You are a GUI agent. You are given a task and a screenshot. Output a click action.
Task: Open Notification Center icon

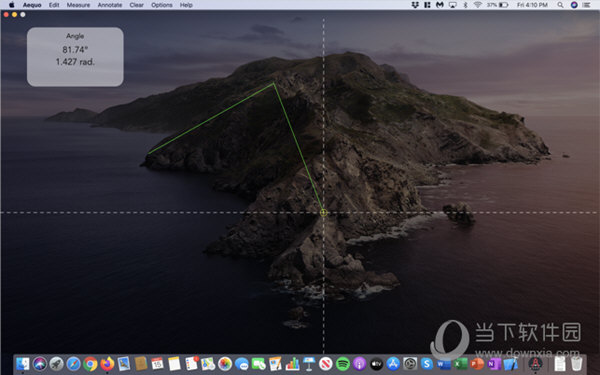586,5
